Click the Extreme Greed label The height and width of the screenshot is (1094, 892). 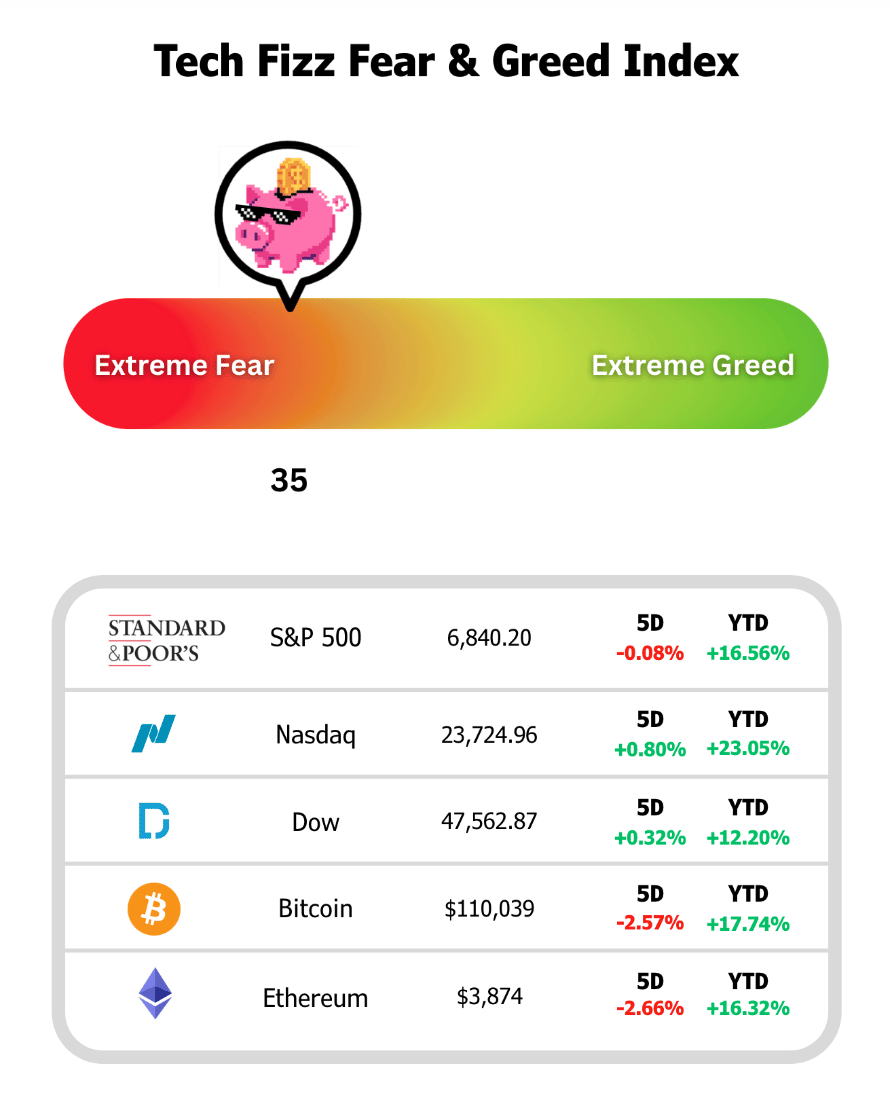point(692,365)
